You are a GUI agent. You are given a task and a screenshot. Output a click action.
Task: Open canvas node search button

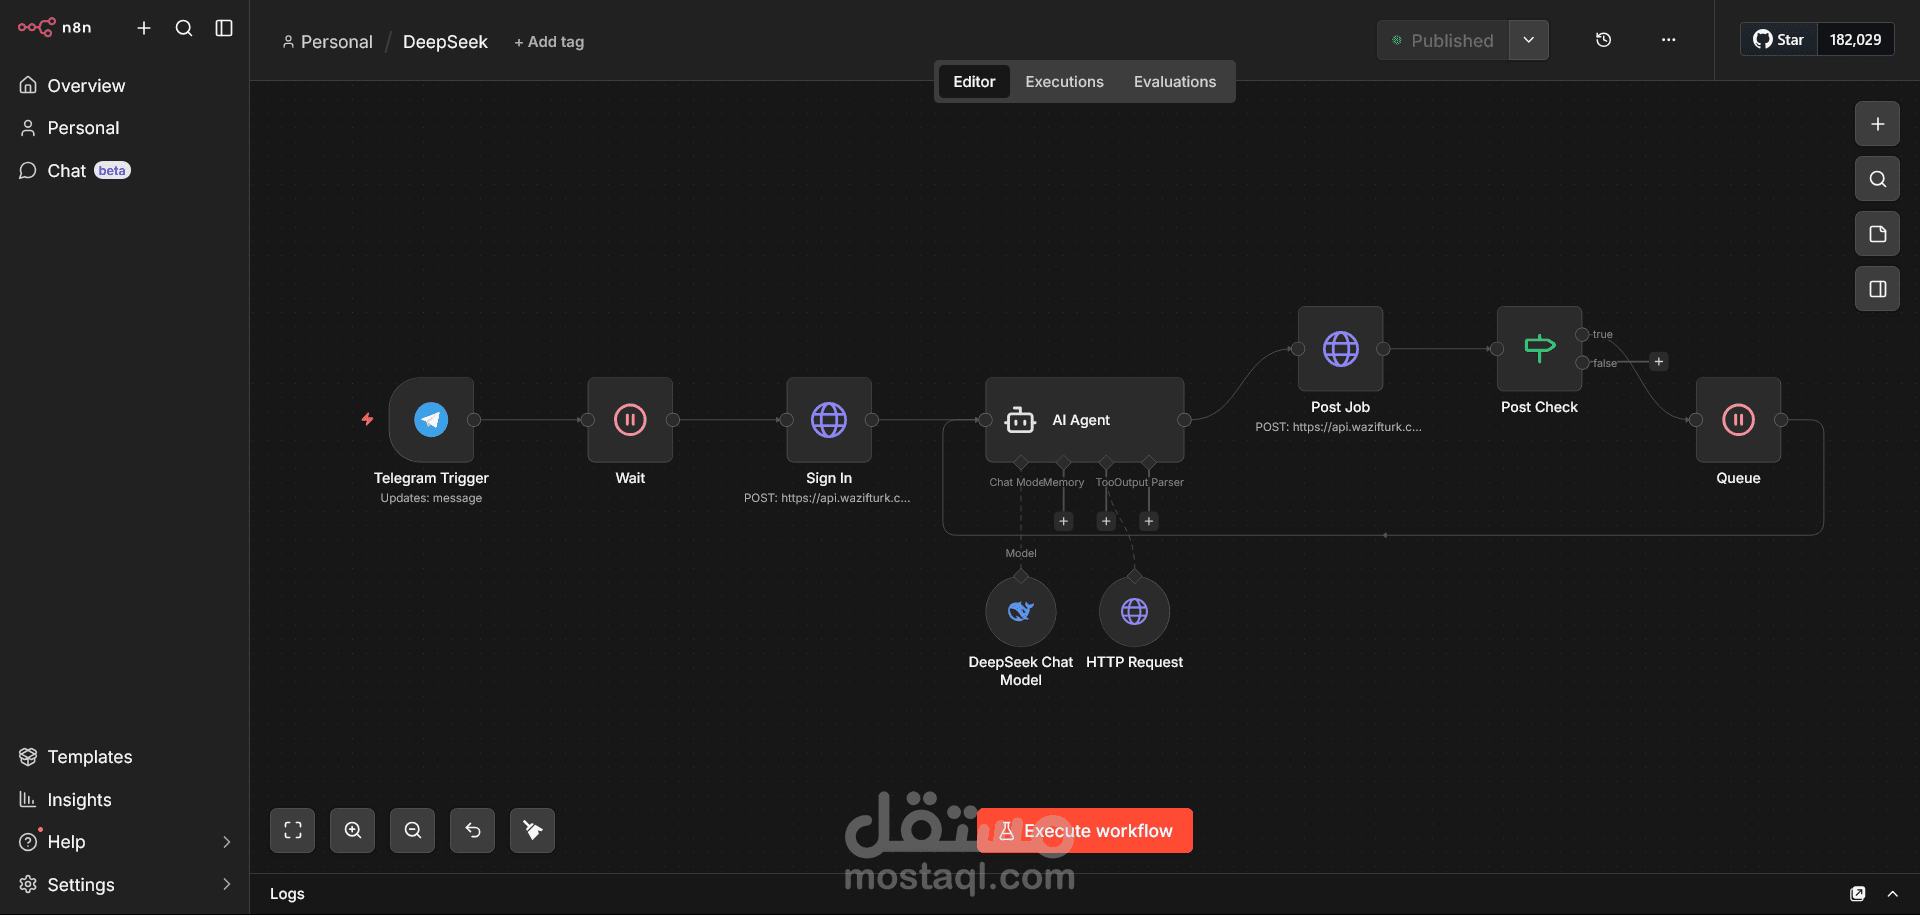[1877, 179]
